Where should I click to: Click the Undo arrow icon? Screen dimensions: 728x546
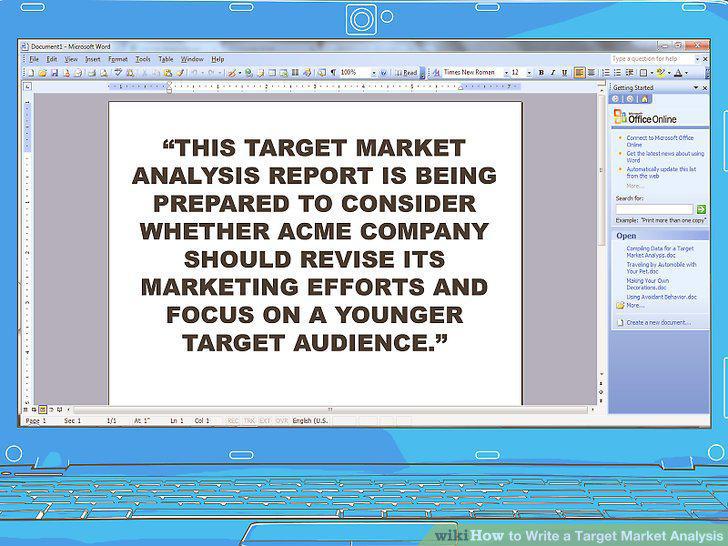click(x=195, y=72)
